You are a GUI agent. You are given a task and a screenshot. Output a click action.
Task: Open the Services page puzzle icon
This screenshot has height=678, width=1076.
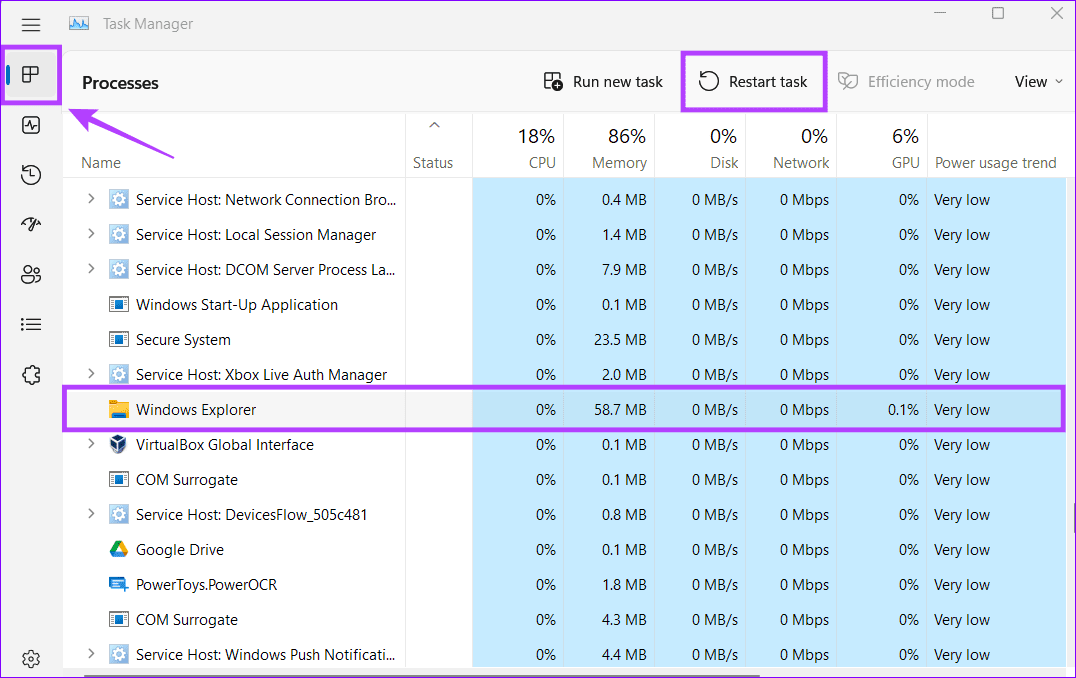click(x=31, y=375)
